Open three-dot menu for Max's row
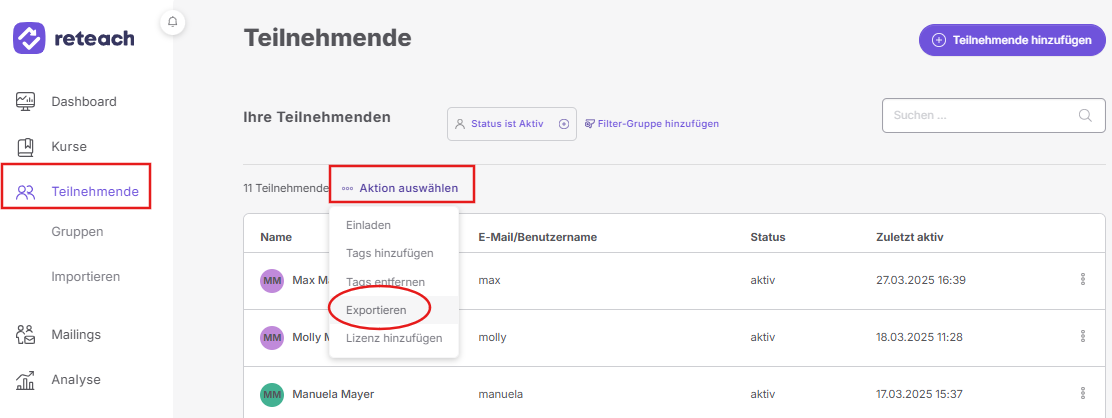The image size is (1112, 418). point(1083,280)
